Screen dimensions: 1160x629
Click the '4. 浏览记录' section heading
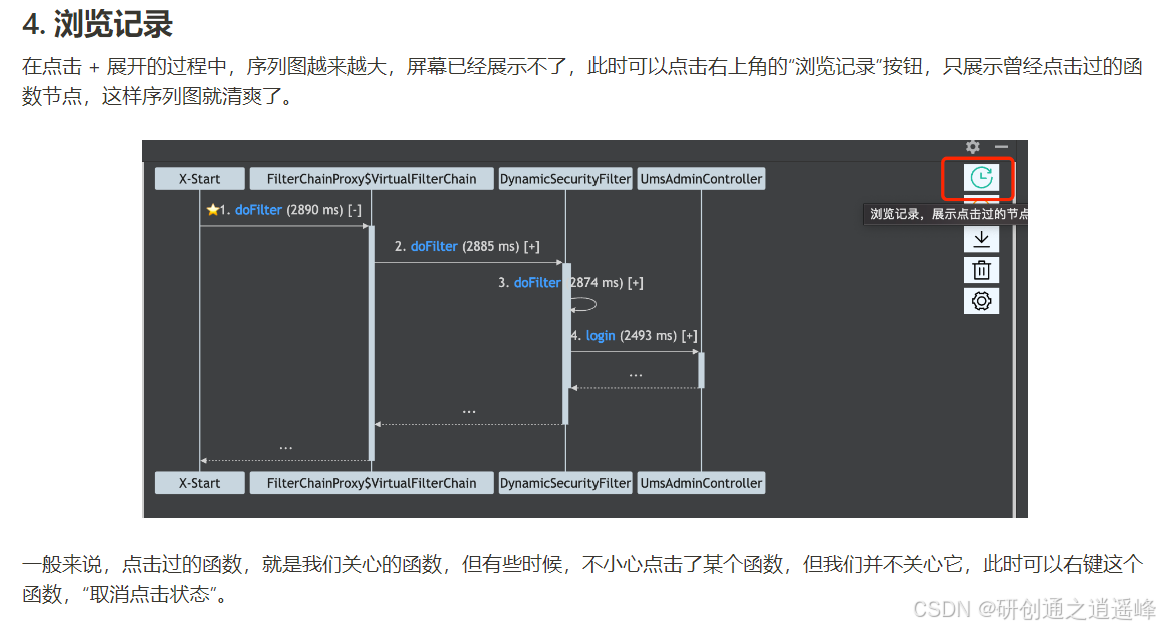tap(97, 24)
